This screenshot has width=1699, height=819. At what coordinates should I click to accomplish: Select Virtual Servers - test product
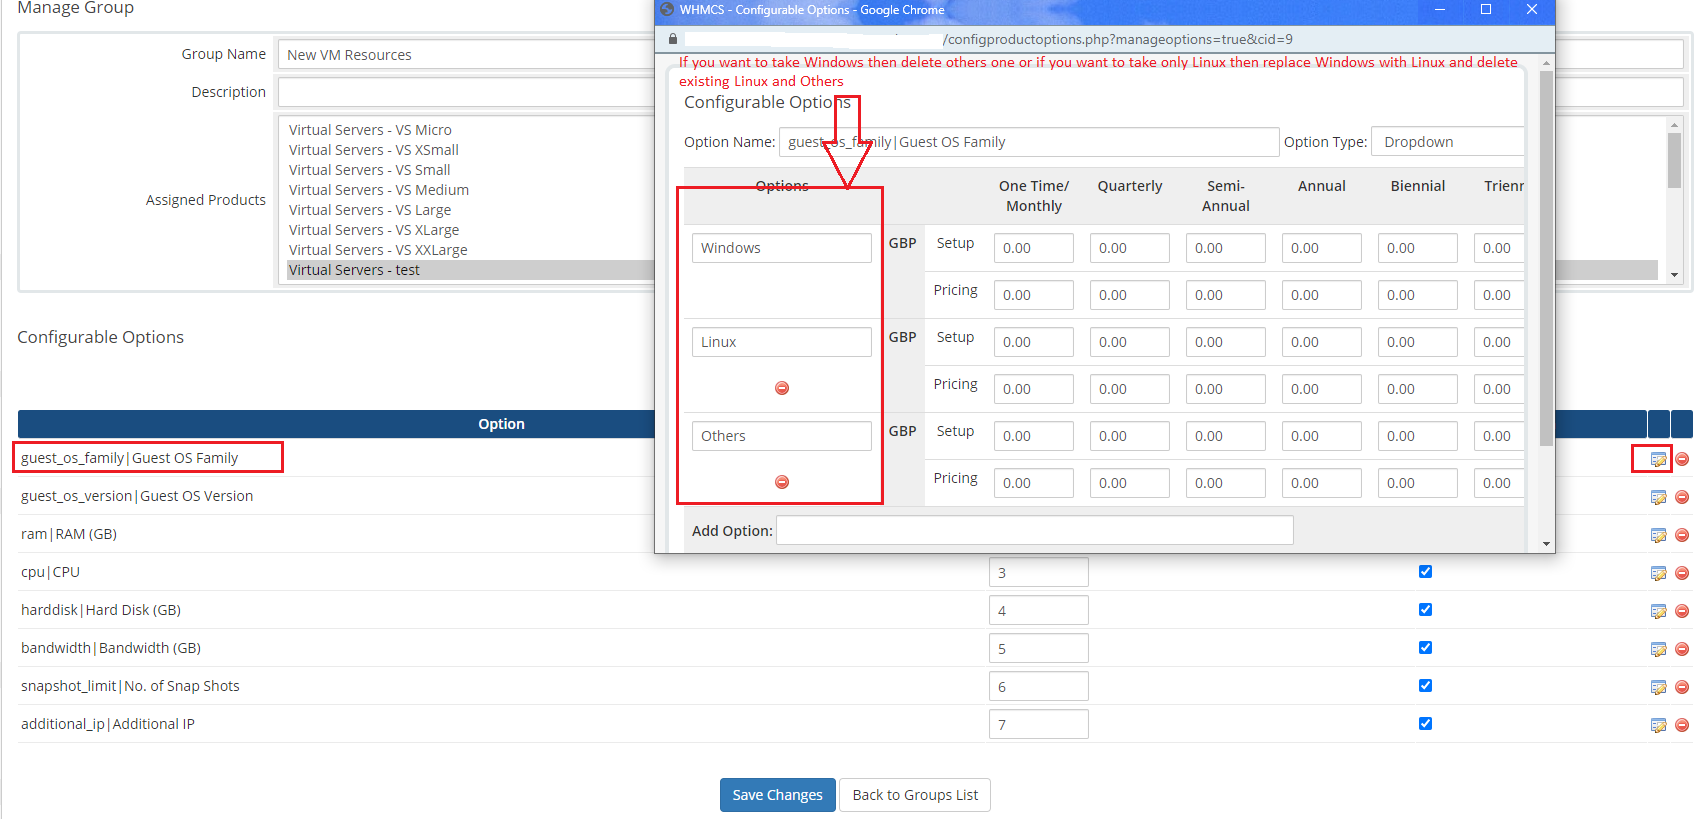click(x=354, y=270)
